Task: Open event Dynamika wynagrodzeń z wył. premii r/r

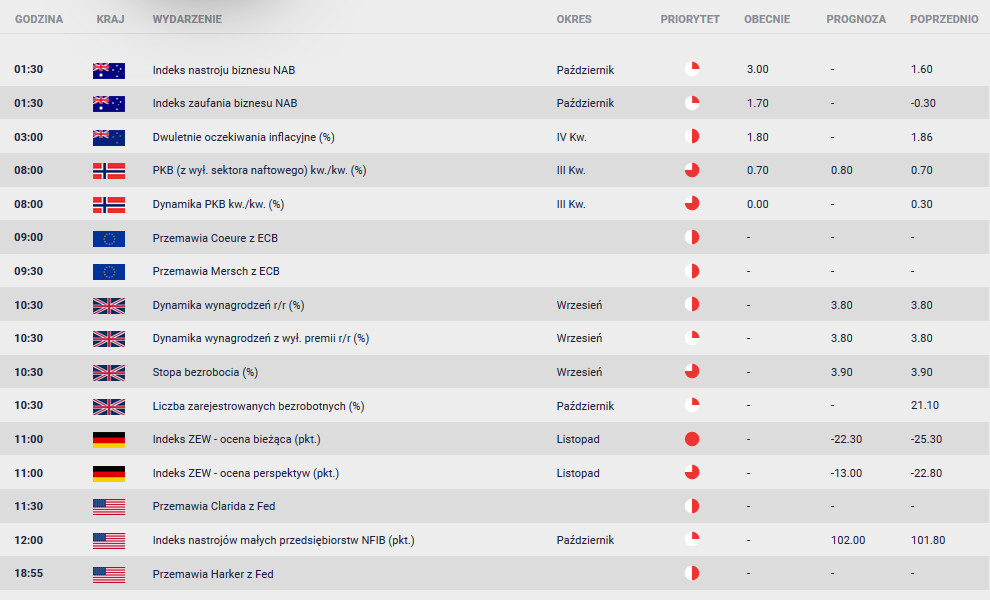Action: pos(261,339)
